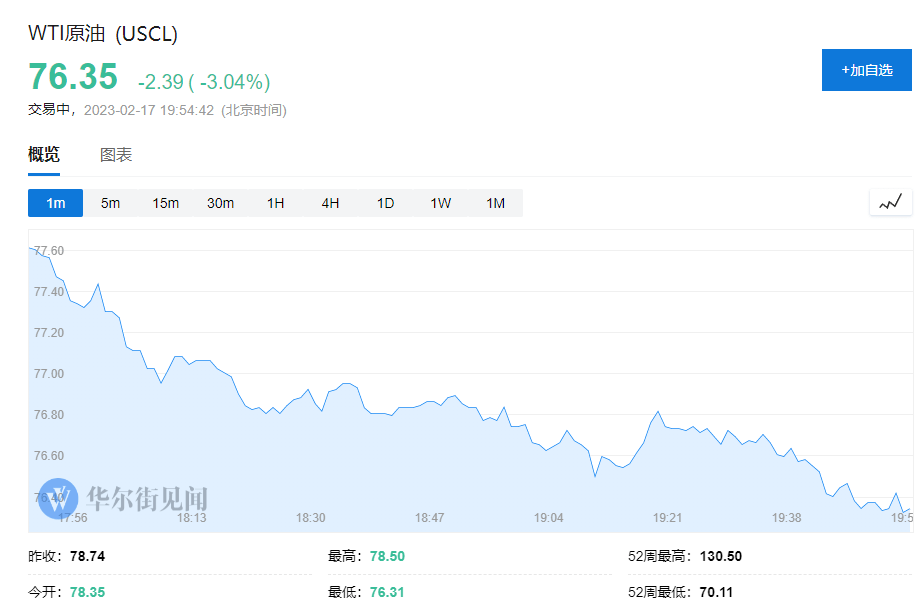Switch to the 图表 chart tab
The width and height of the screenshot is (920, 609).
pos(116,155)
